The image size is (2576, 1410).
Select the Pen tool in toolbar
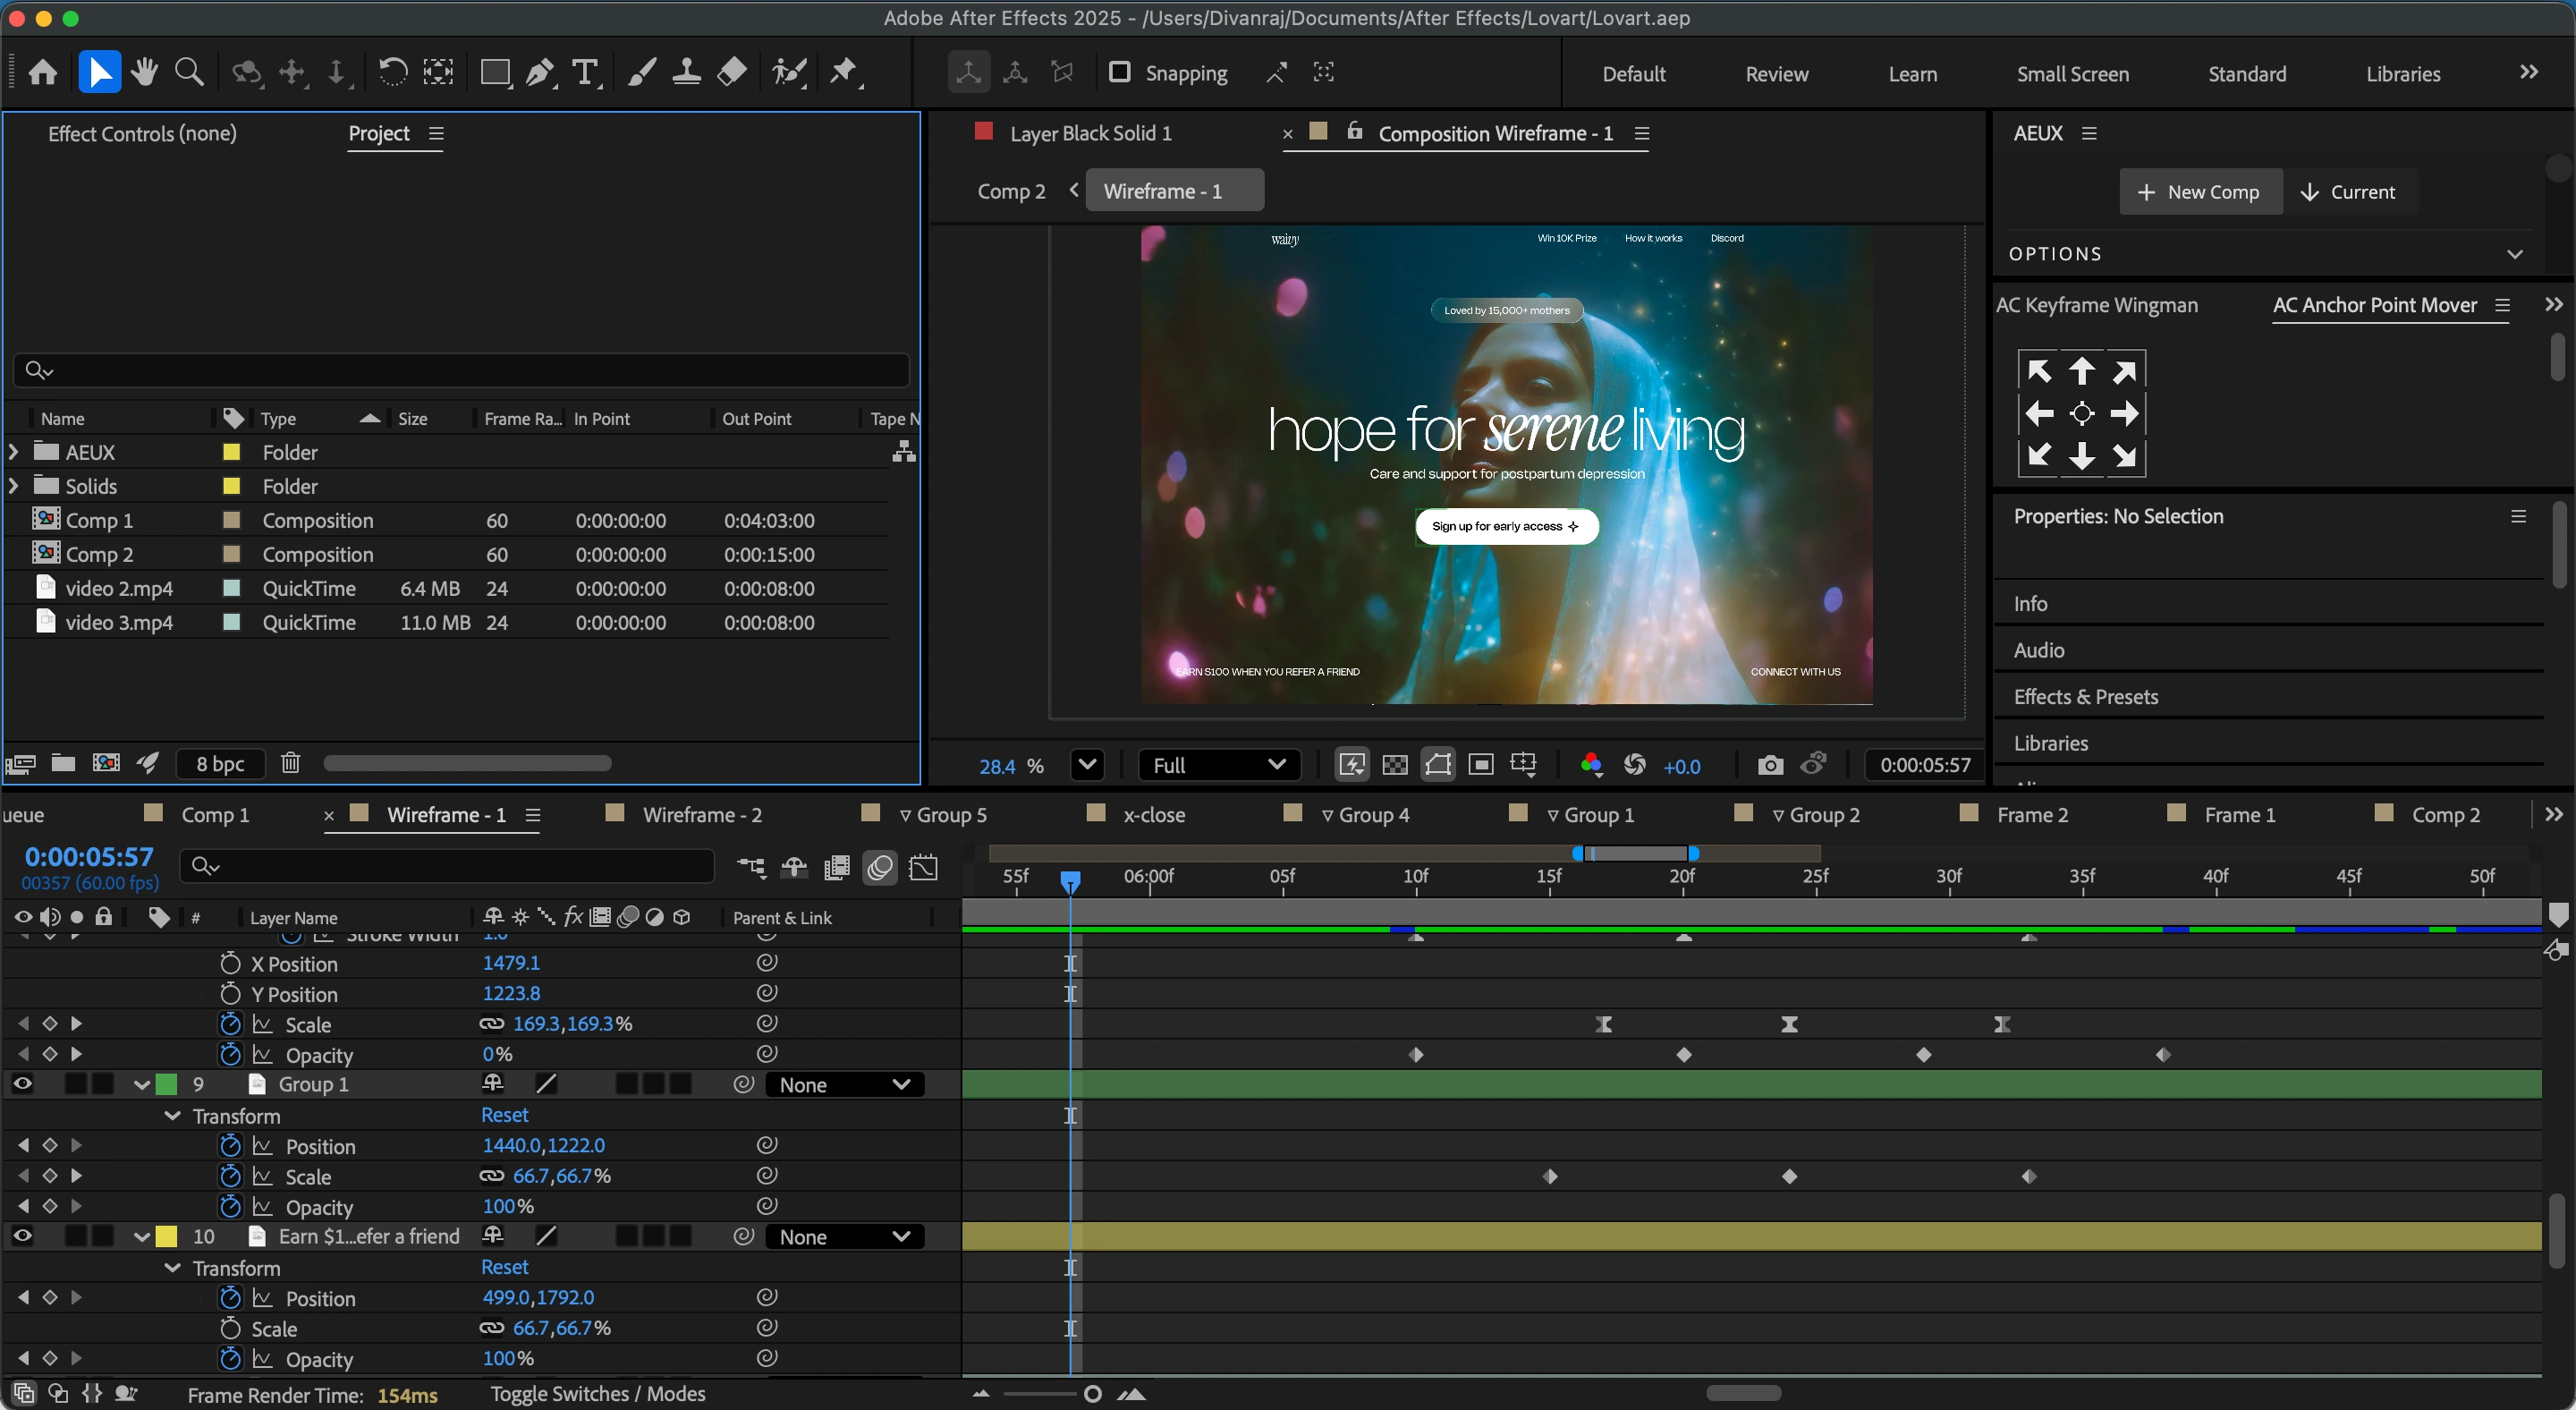coord(540,73)
